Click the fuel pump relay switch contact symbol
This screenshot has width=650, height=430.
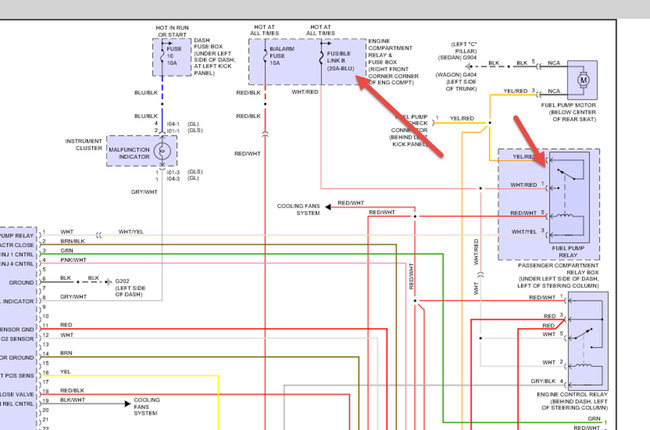(566, 174)
